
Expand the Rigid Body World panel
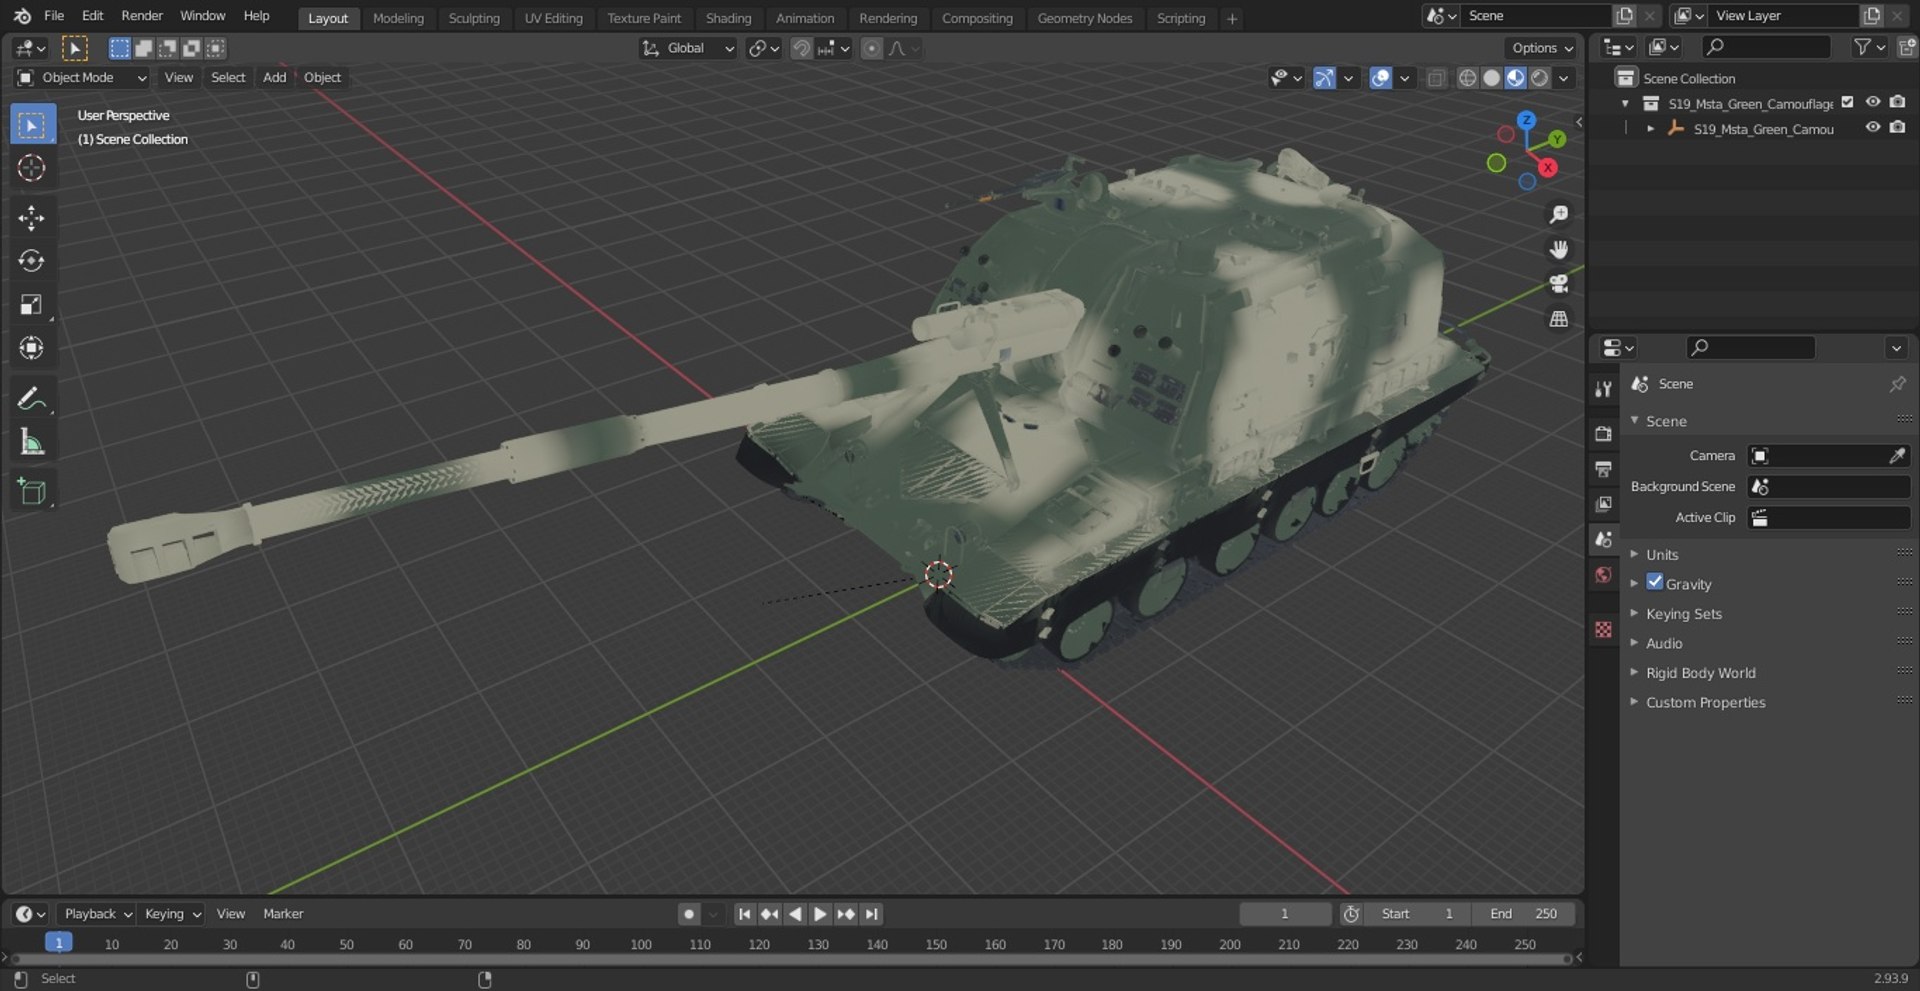pos(1700,673)
